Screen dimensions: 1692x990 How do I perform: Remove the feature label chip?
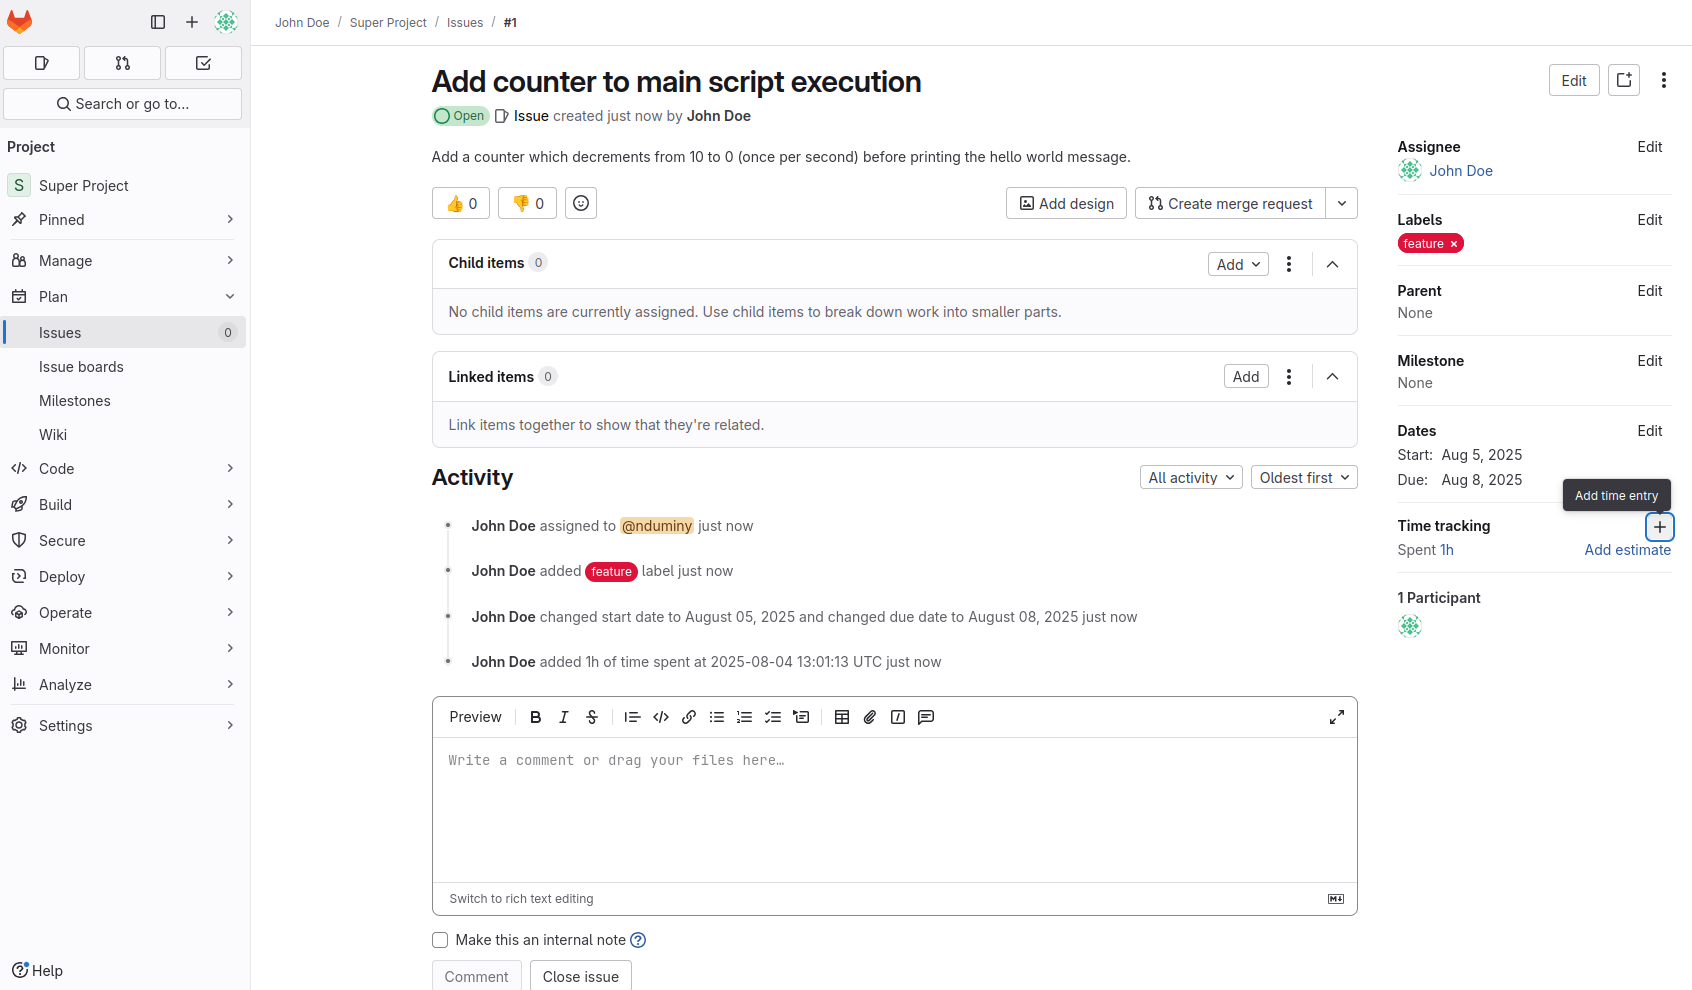1453,243
